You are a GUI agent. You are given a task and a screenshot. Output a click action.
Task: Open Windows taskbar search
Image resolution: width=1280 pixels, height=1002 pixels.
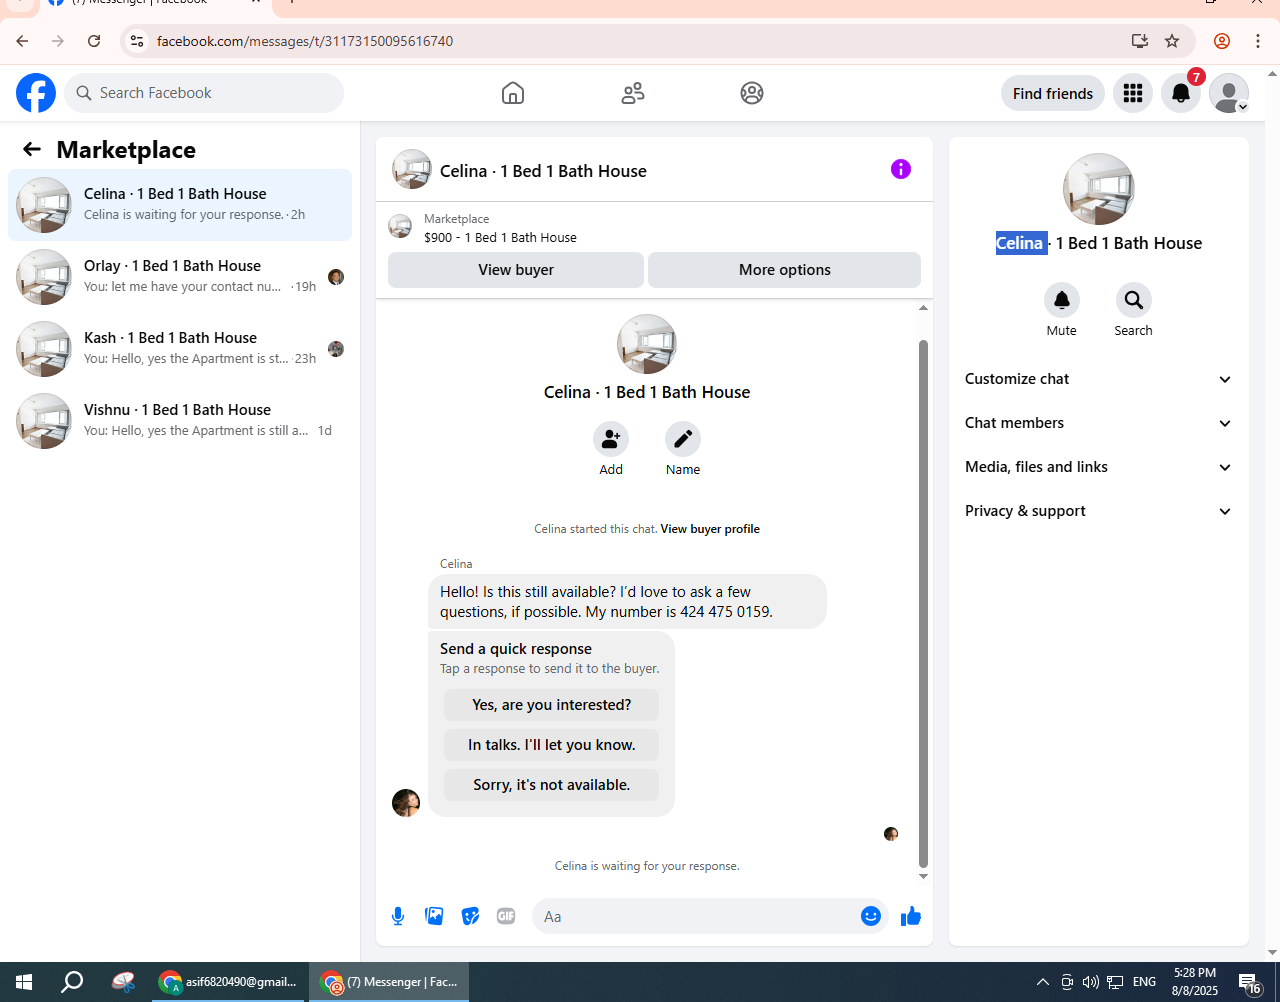tap(72, 982)
